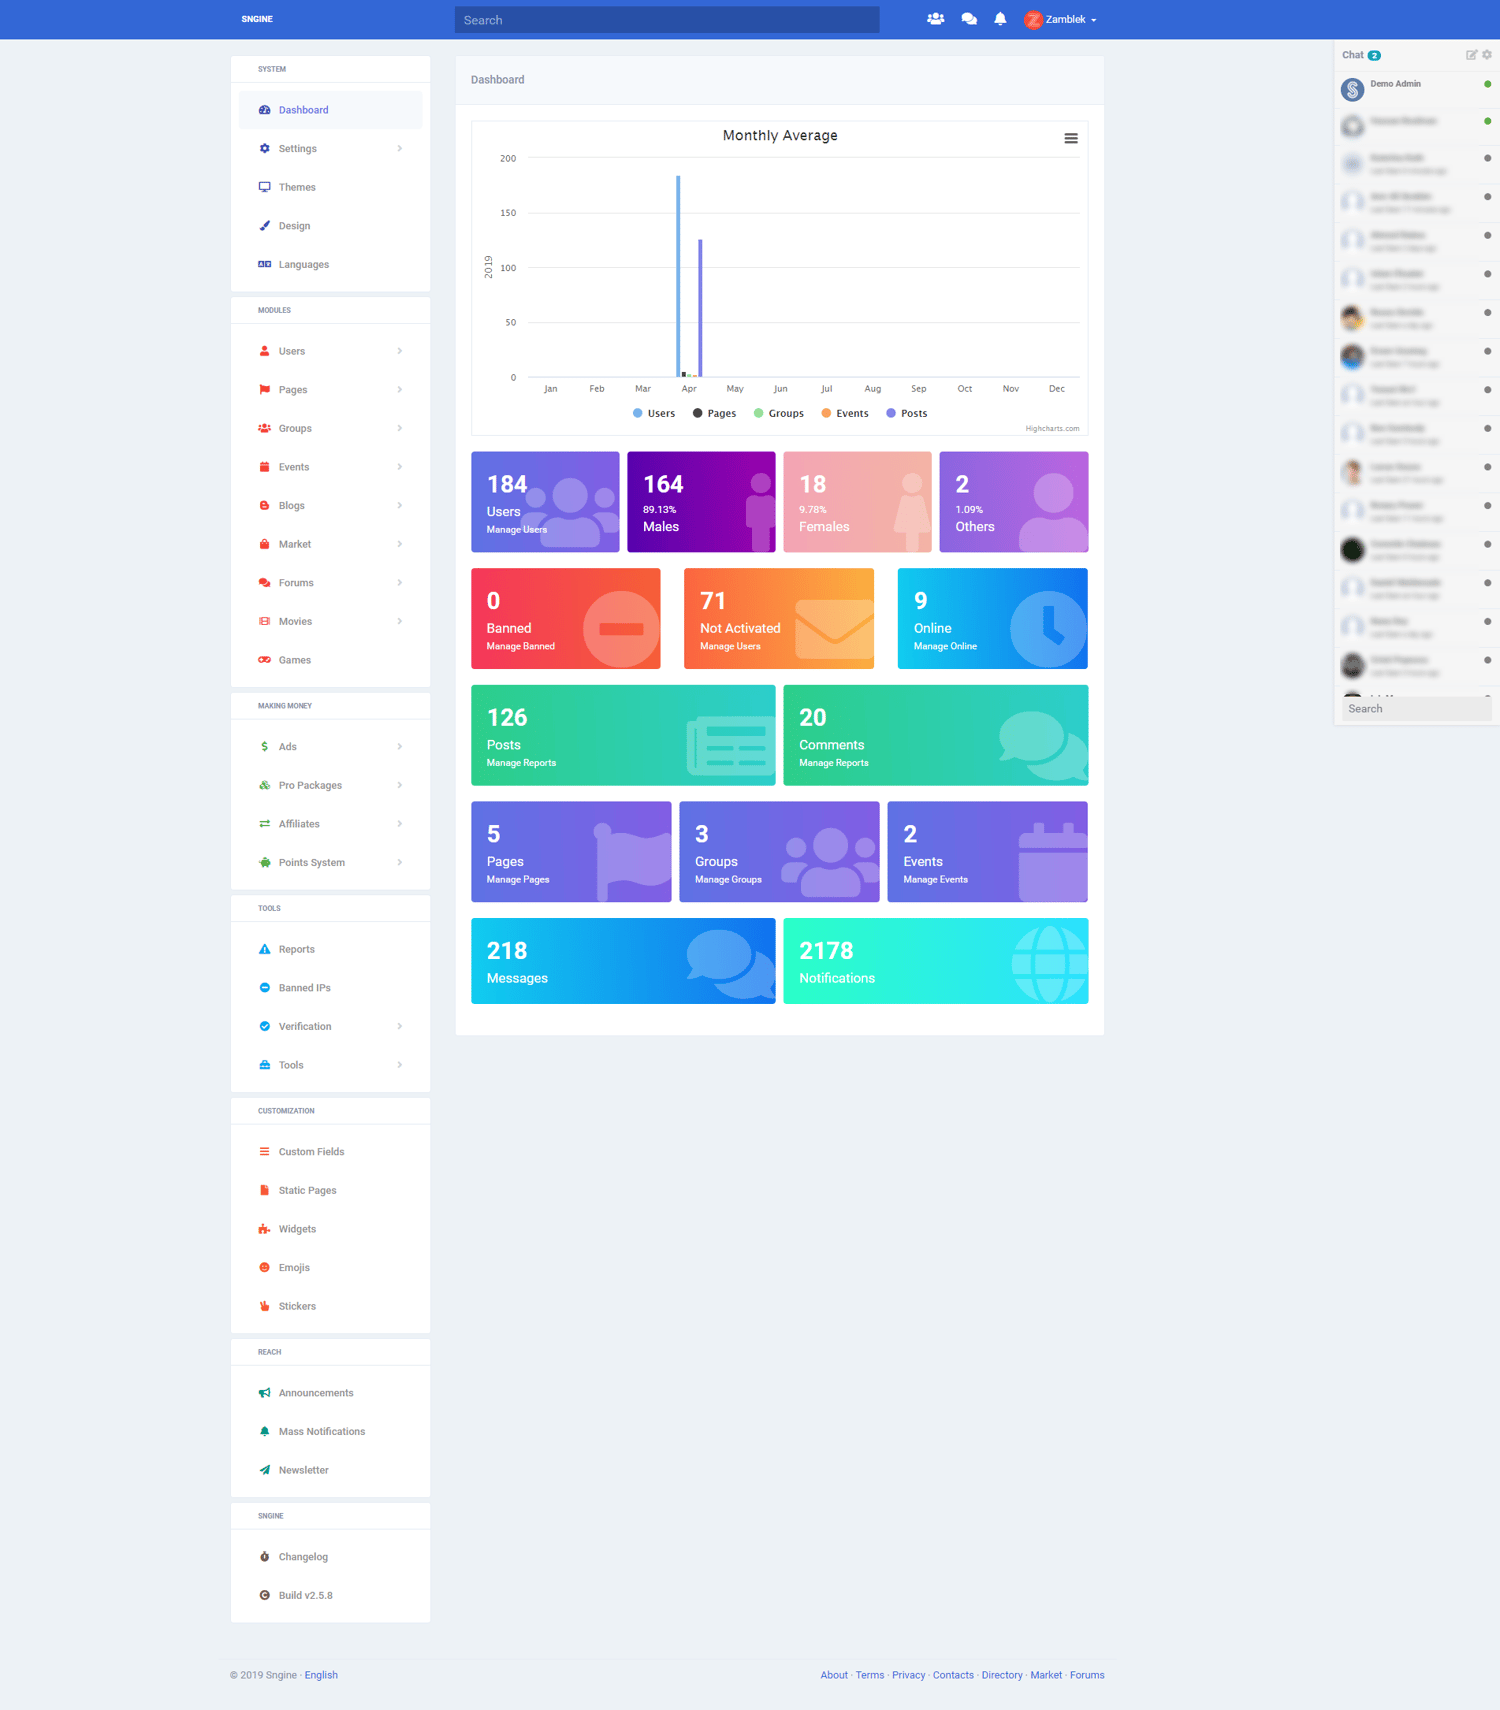Image resolution: width=1500 pixels, height=1710 pixels.
Task: Open Pro Packages menu item
Action: pyautogui.click(x=330, y=786)
